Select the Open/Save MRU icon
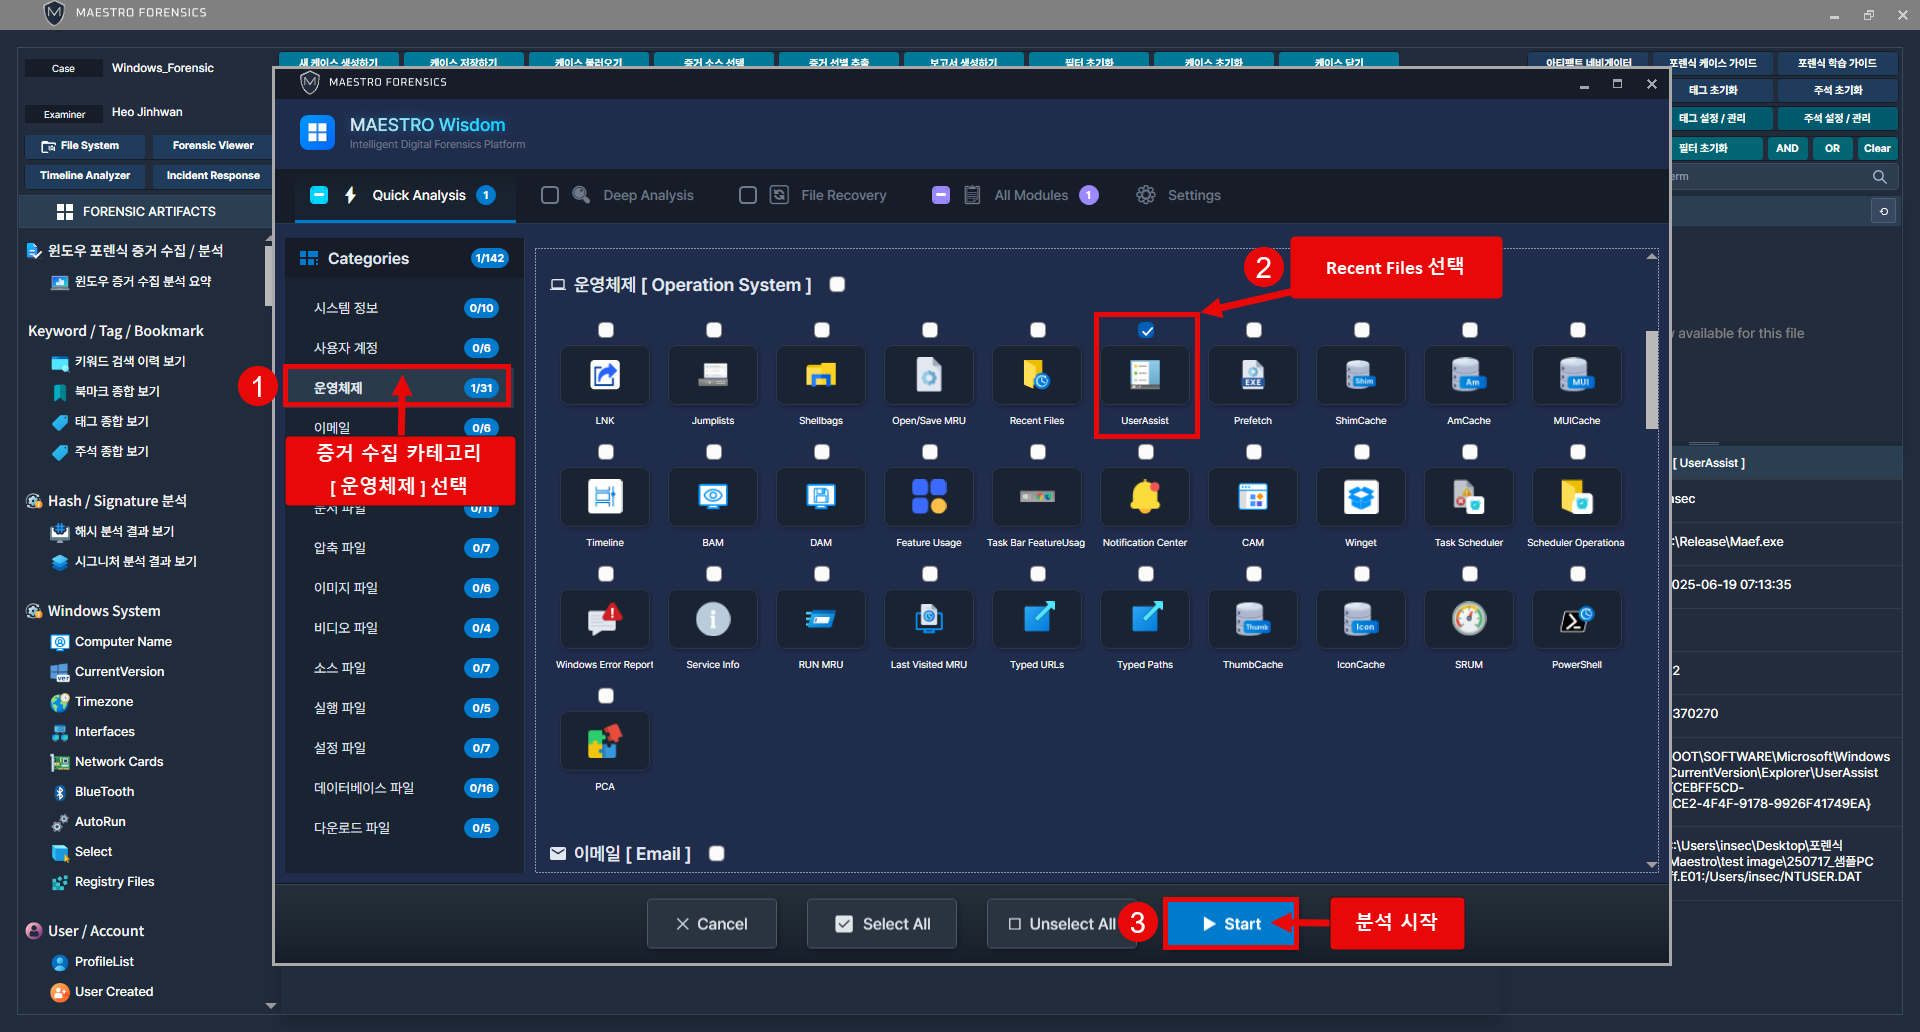The height and width of the screenshot is (1032, 1920). (x=929, y=375)
